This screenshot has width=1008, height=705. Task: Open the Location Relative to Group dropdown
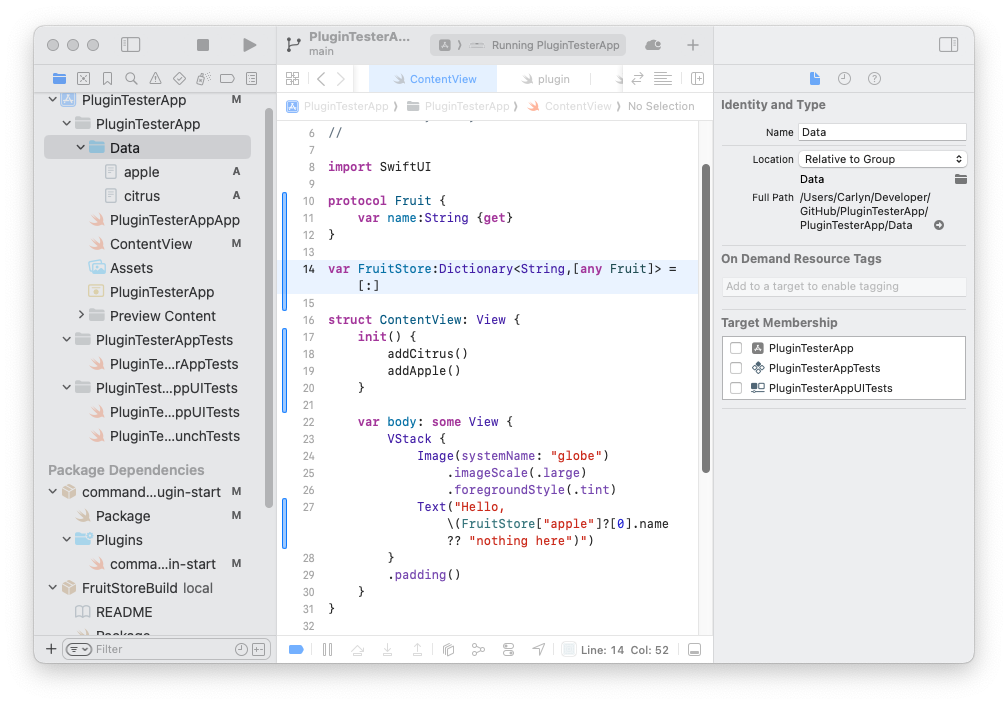coord(883,159)
